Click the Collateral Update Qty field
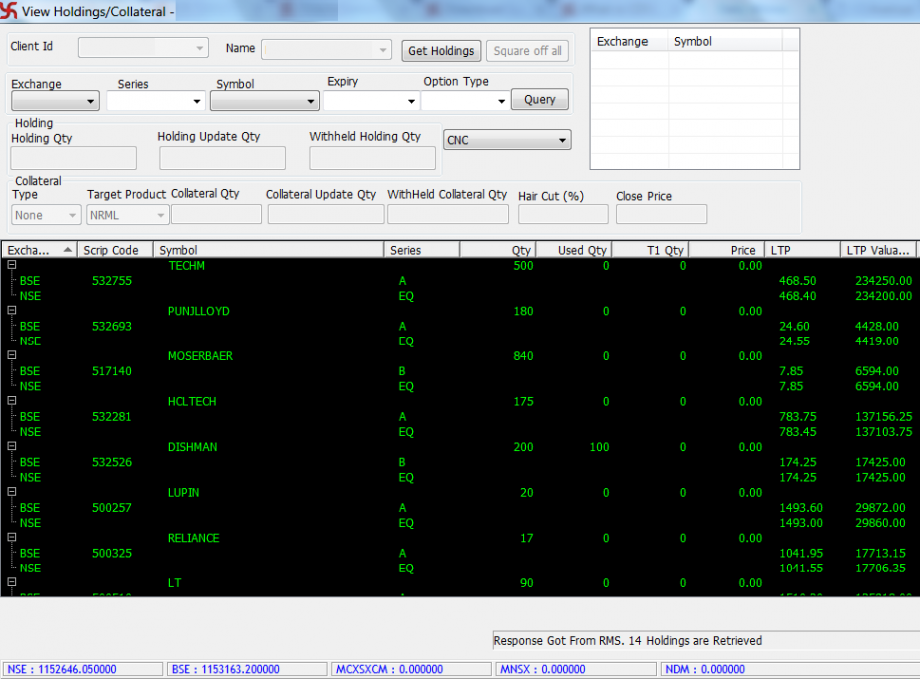This screenshot has height=679, width=920. 326,214
